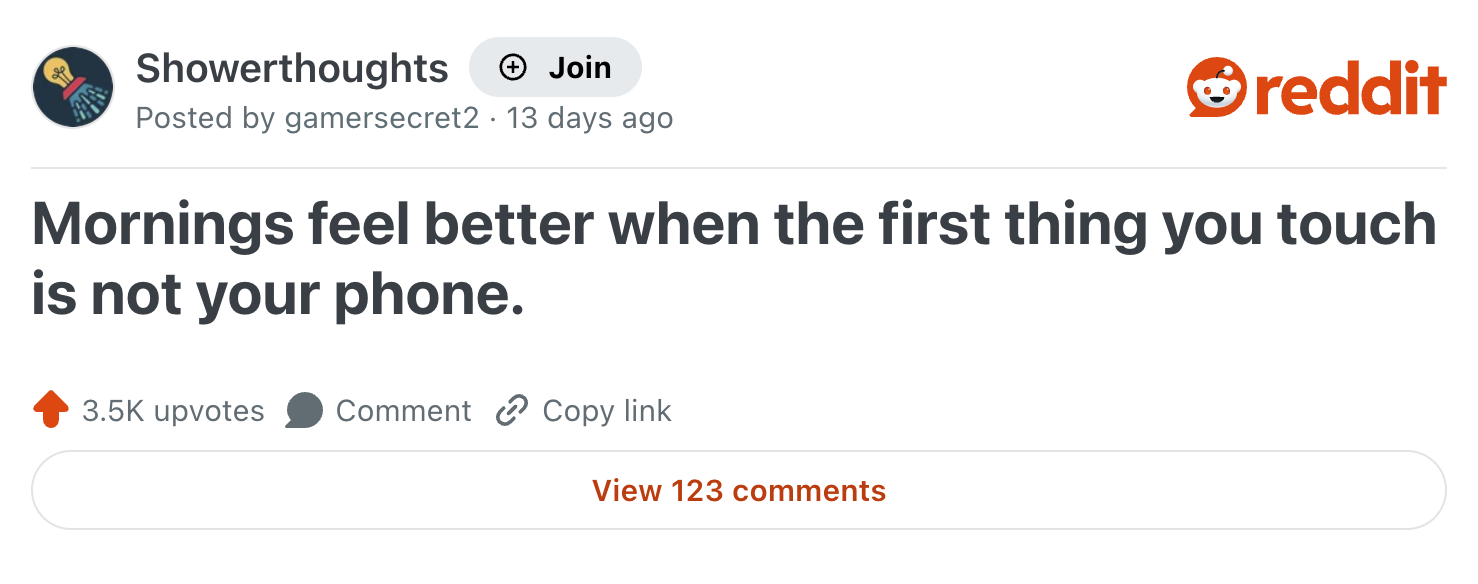Viewport: 1478px width, 584px height.
Task: Click the Reddit Snoo mascot logo
Action: tap(1216, 87)
